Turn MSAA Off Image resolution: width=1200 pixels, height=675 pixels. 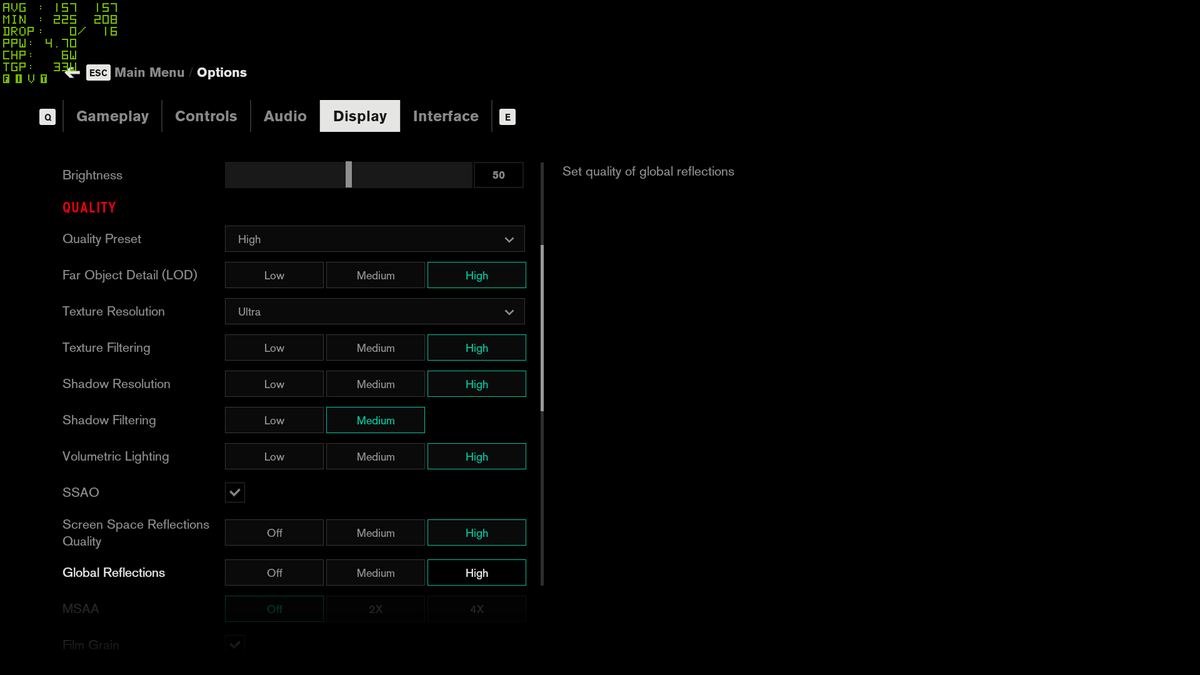(x=274, y=609)
